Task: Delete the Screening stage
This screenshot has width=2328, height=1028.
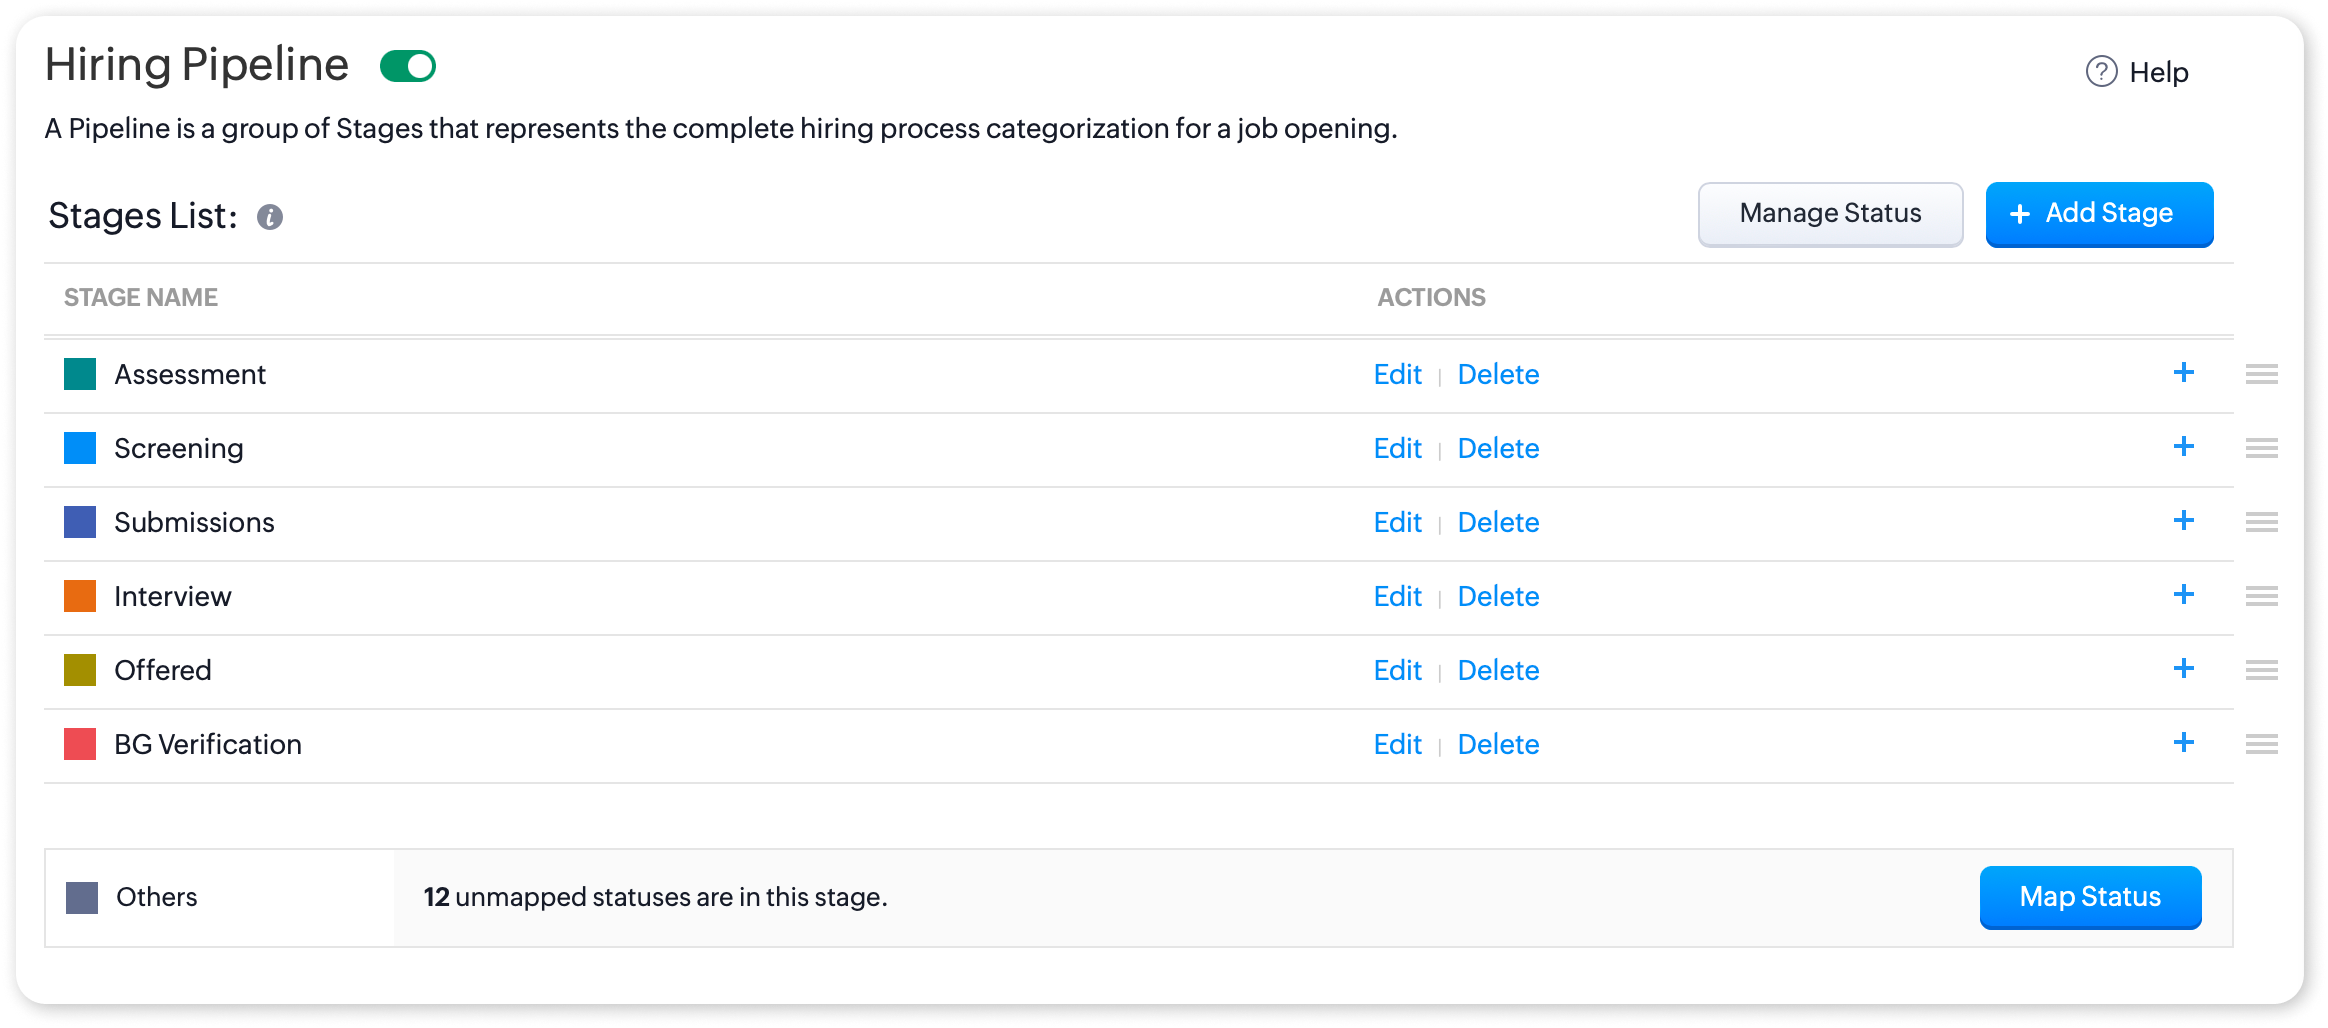Action: [1498, 448]
